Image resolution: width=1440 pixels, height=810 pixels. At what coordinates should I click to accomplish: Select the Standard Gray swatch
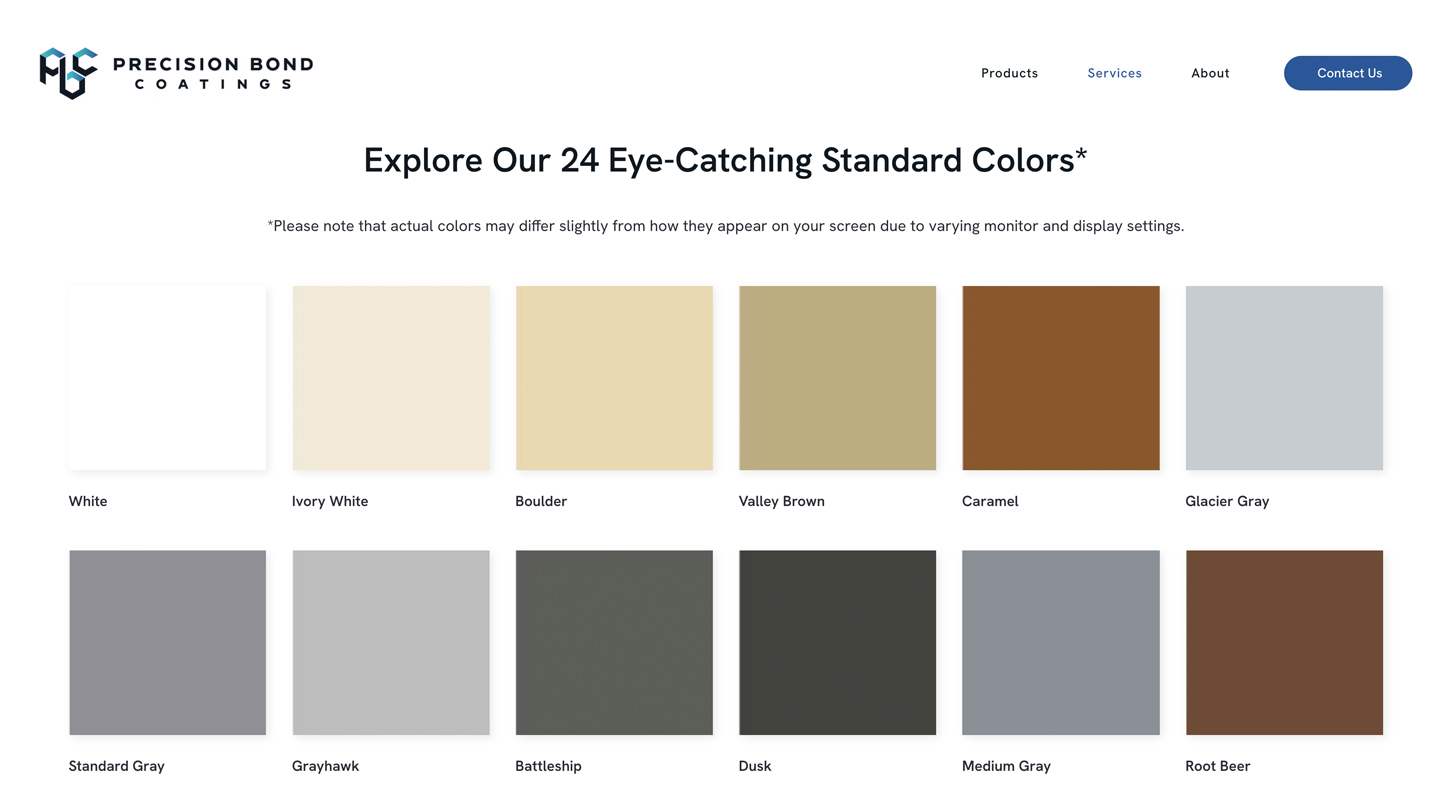coord(167,642)
